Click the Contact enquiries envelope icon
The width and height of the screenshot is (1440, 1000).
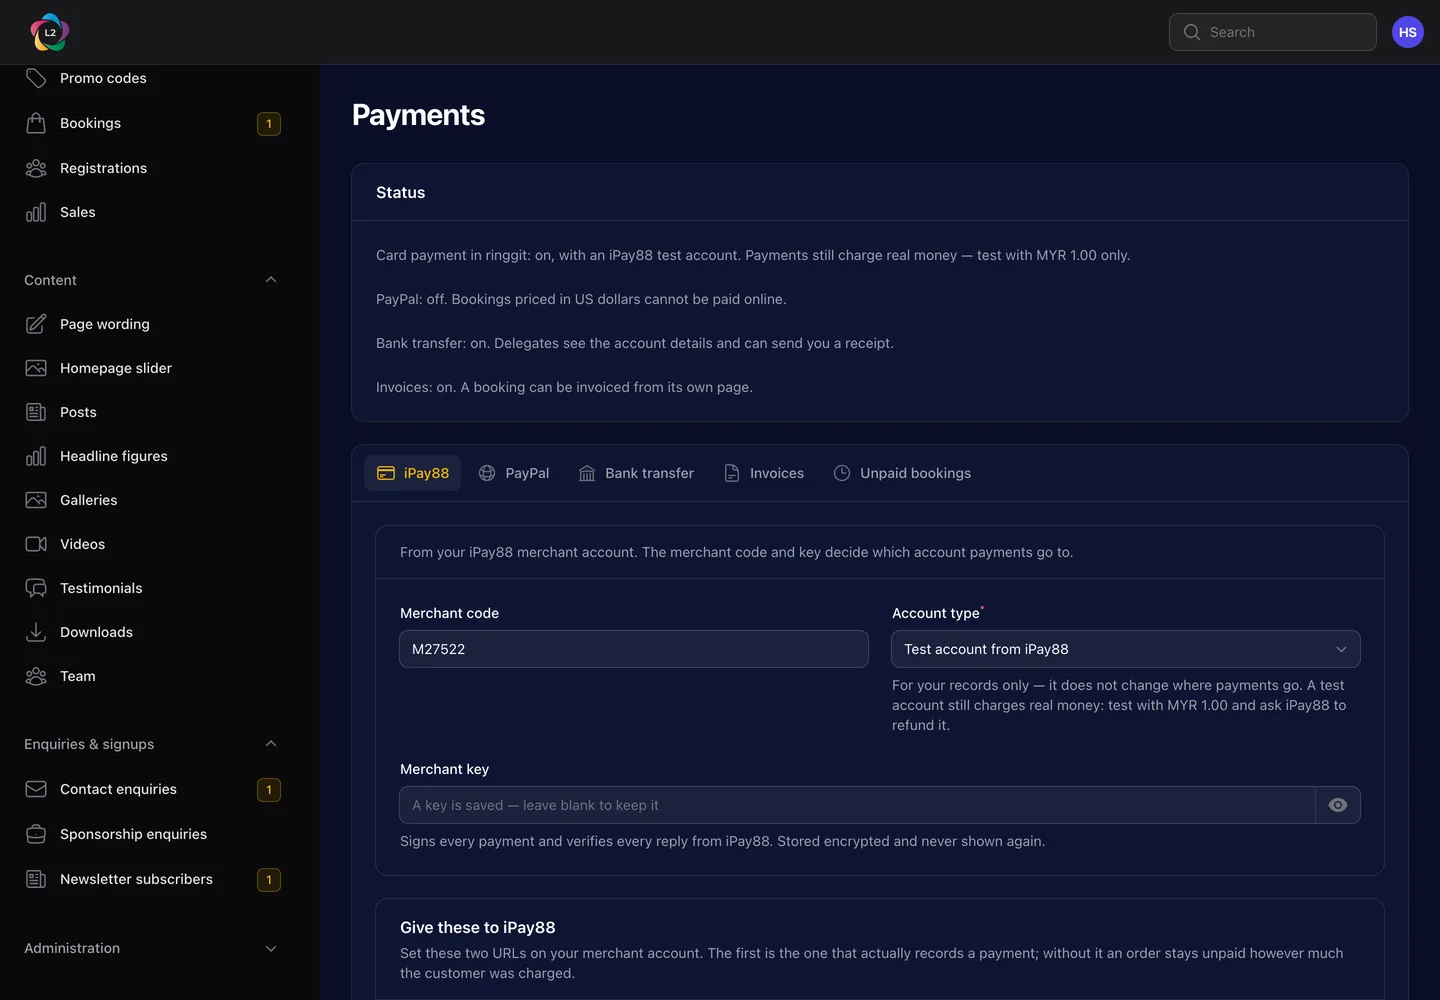coord(36,789)
